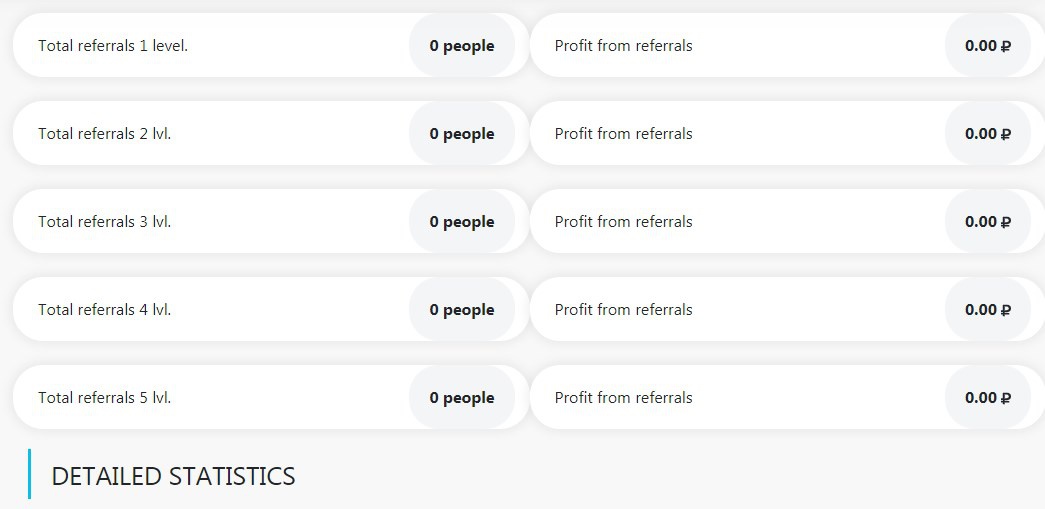The width and height of the screenshot is (1045, 509).
Task: Click the "0 people" badge for level 4 referrals
Action: 462,310
